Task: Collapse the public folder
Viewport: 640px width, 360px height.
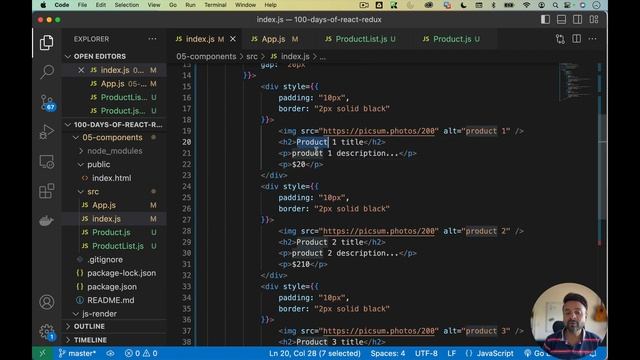Action: point(81,164)
